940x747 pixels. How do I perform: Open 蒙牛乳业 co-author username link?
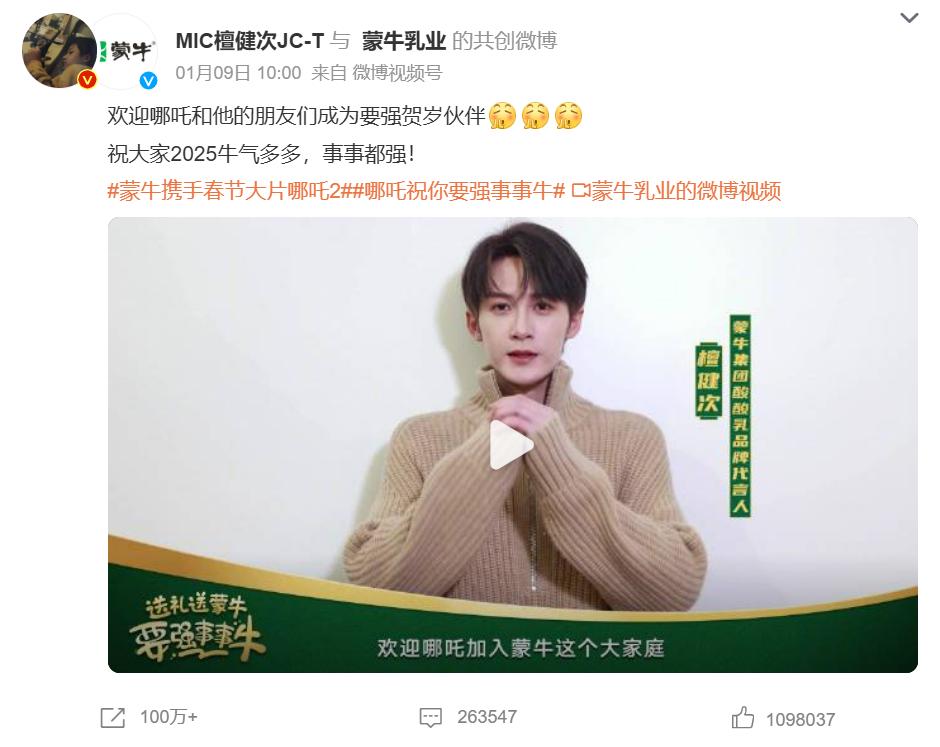tap(403, 41)
